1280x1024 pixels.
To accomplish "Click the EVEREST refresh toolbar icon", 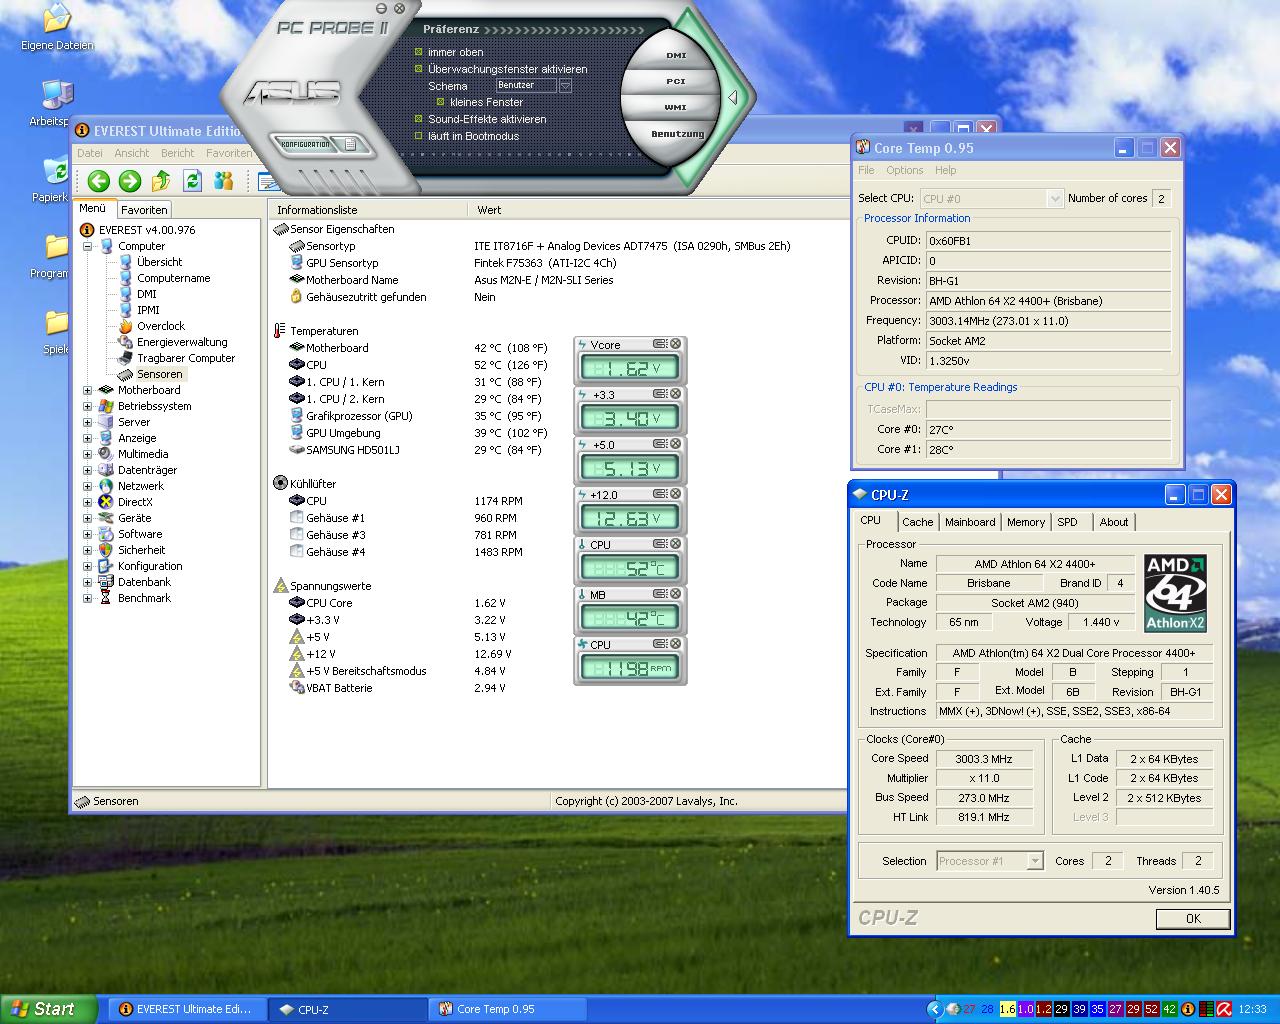I will 192,180.
